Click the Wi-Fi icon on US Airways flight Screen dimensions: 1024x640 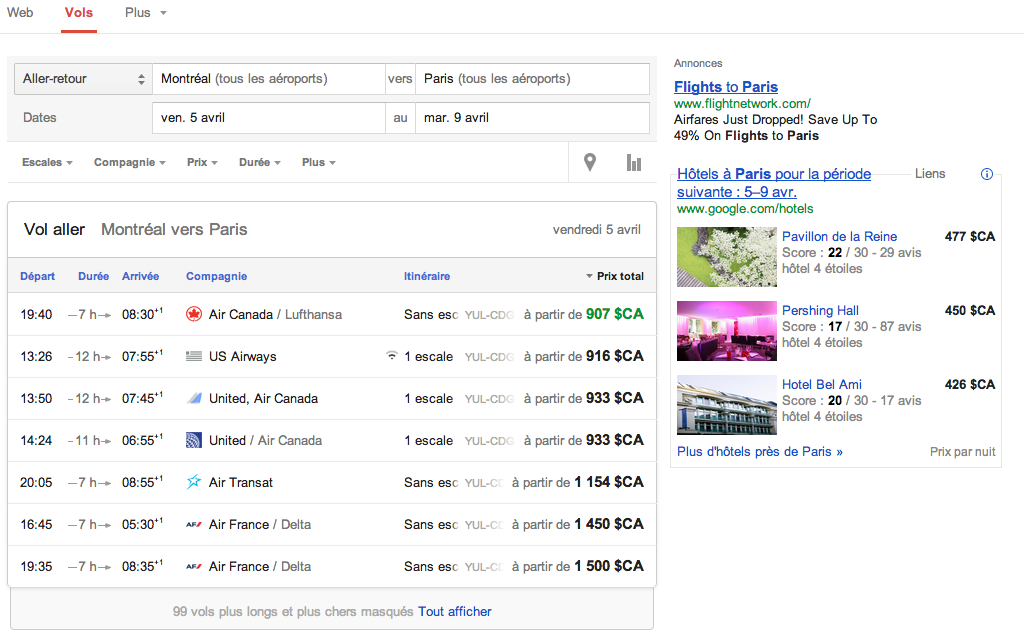click(392, 356)
